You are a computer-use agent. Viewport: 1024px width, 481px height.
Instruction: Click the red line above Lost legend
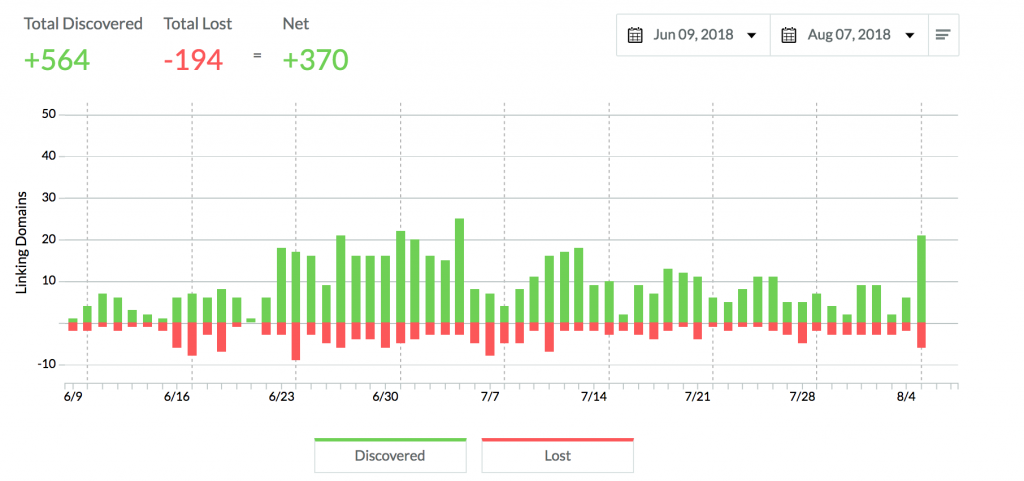point(557,439)
